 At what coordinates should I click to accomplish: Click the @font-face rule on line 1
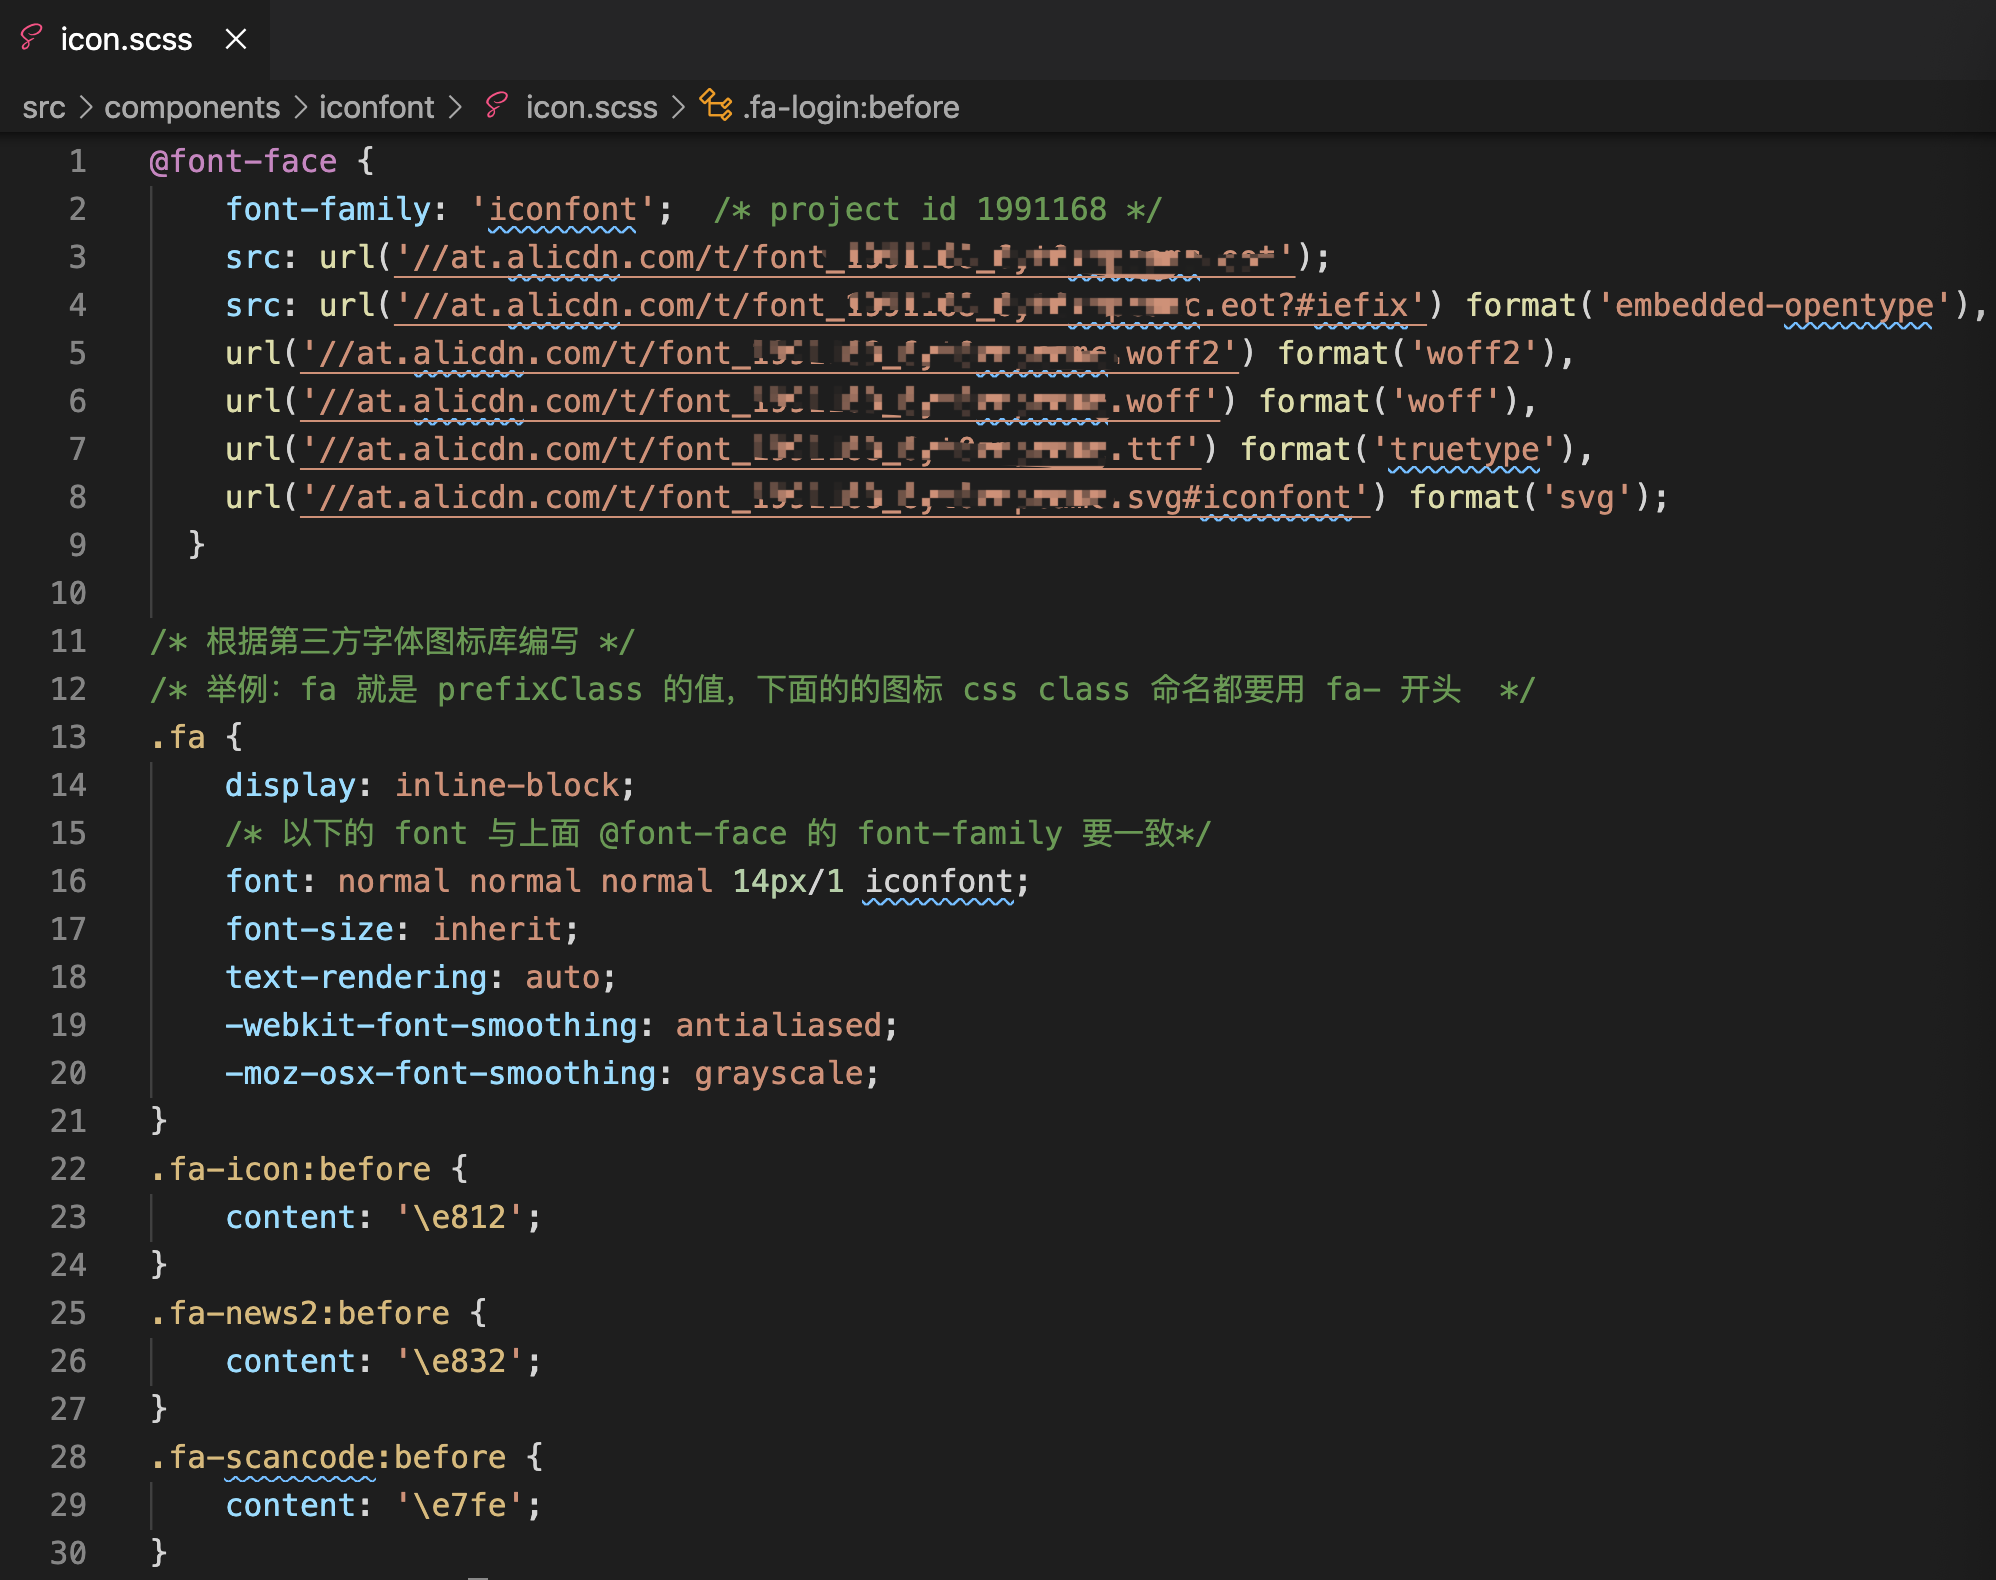click(243, 161)
